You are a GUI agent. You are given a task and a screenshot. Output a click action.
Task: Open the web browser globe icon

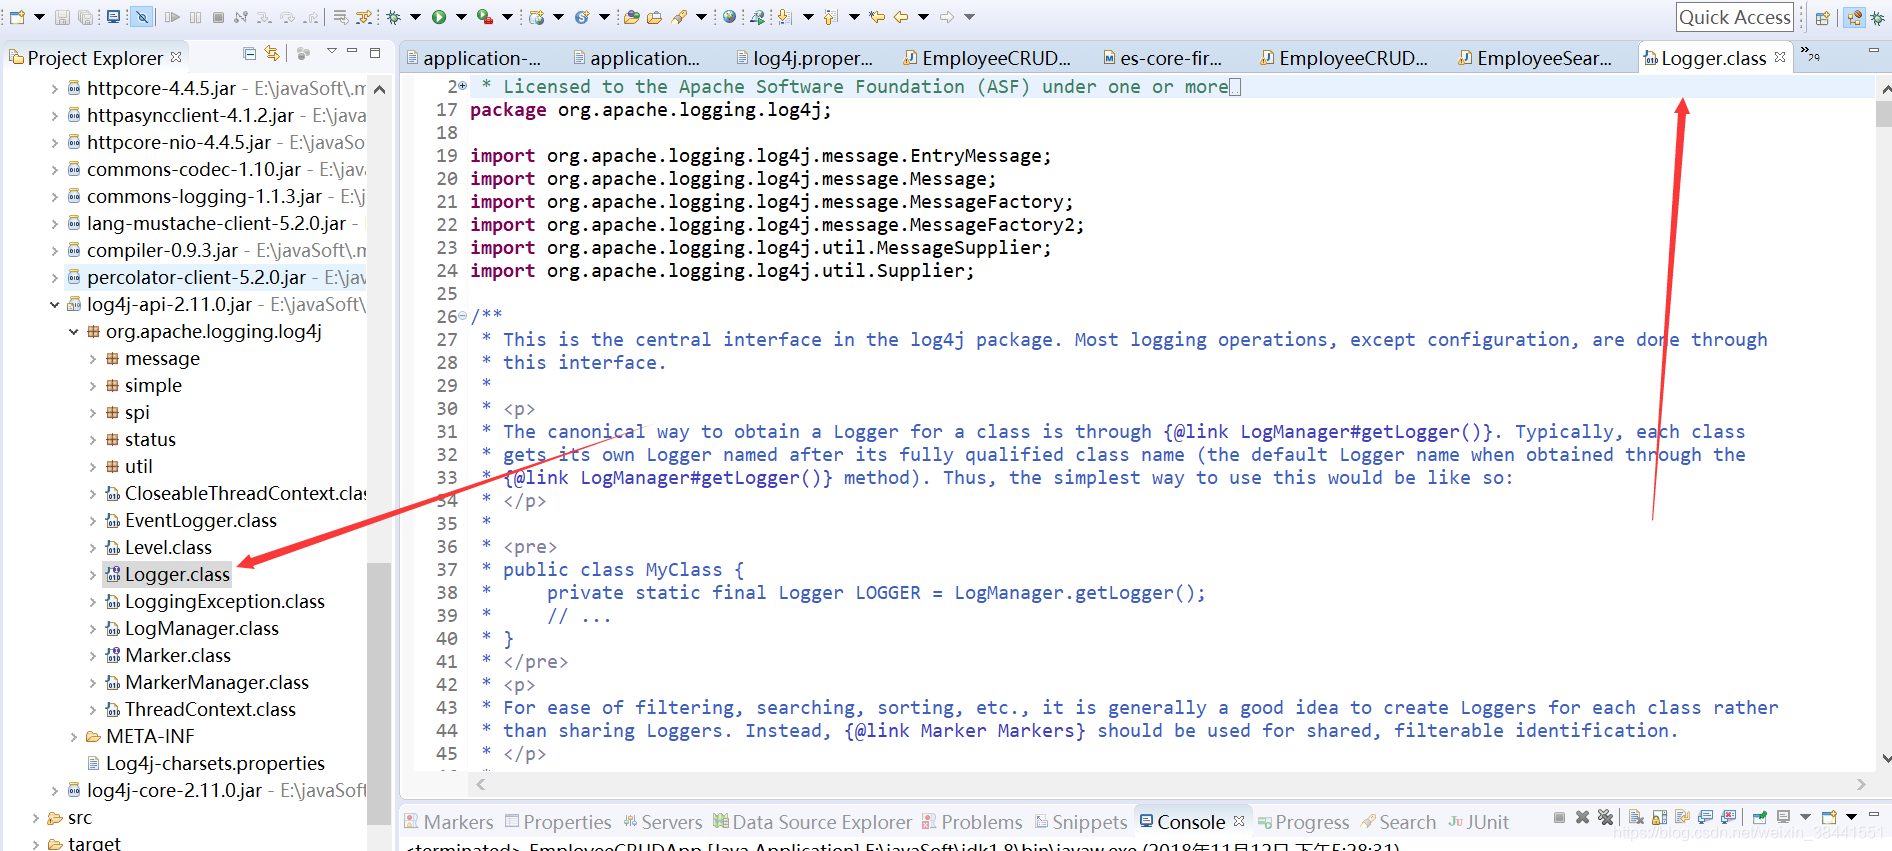729,17
